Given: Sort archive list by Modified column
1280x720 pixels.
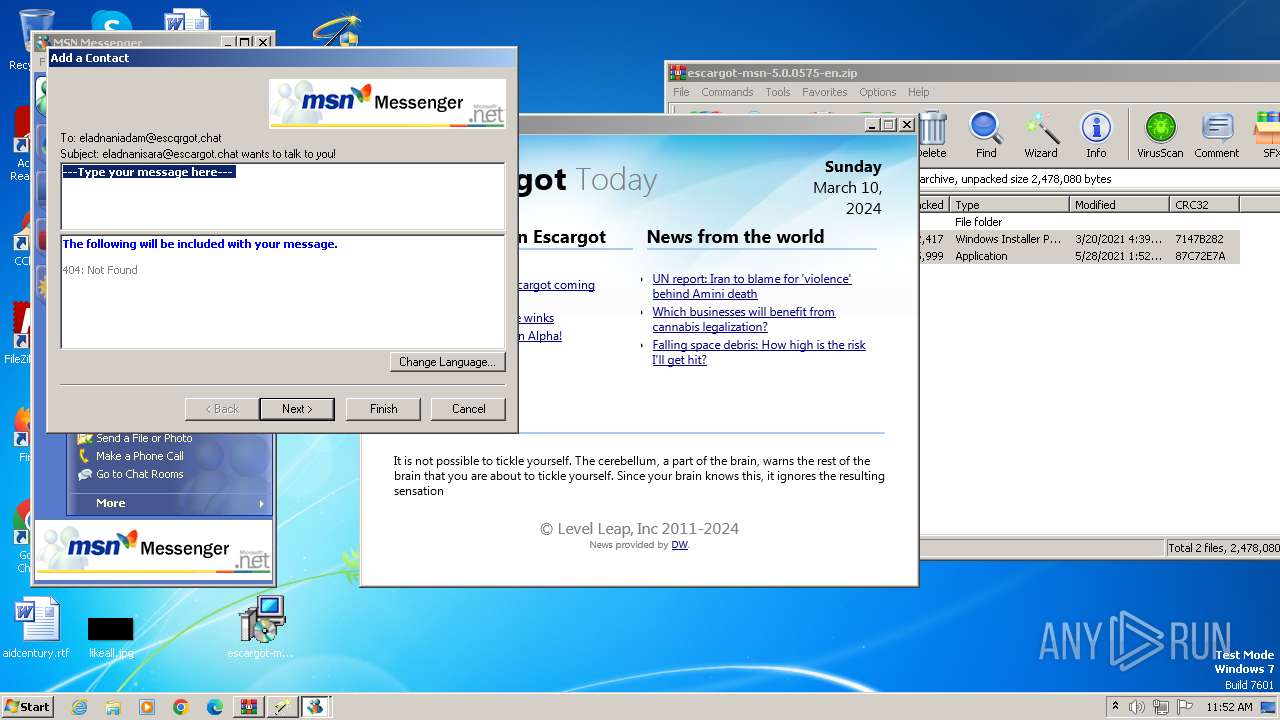Looking at the screenshot, I should coord(1119,204).
